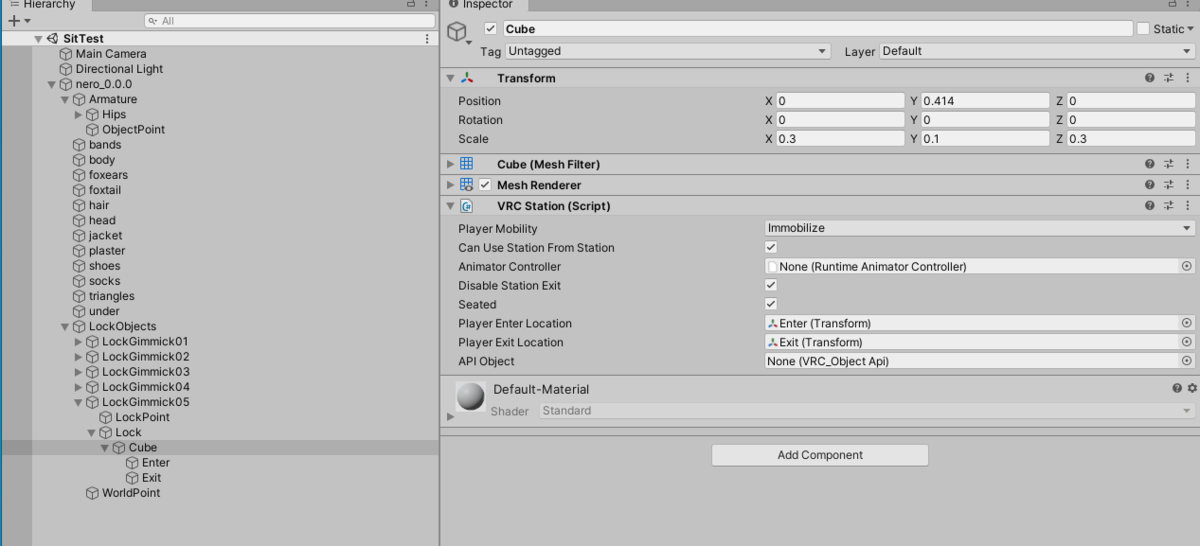Select foxears object in Hierarchy

coord(108,175)
